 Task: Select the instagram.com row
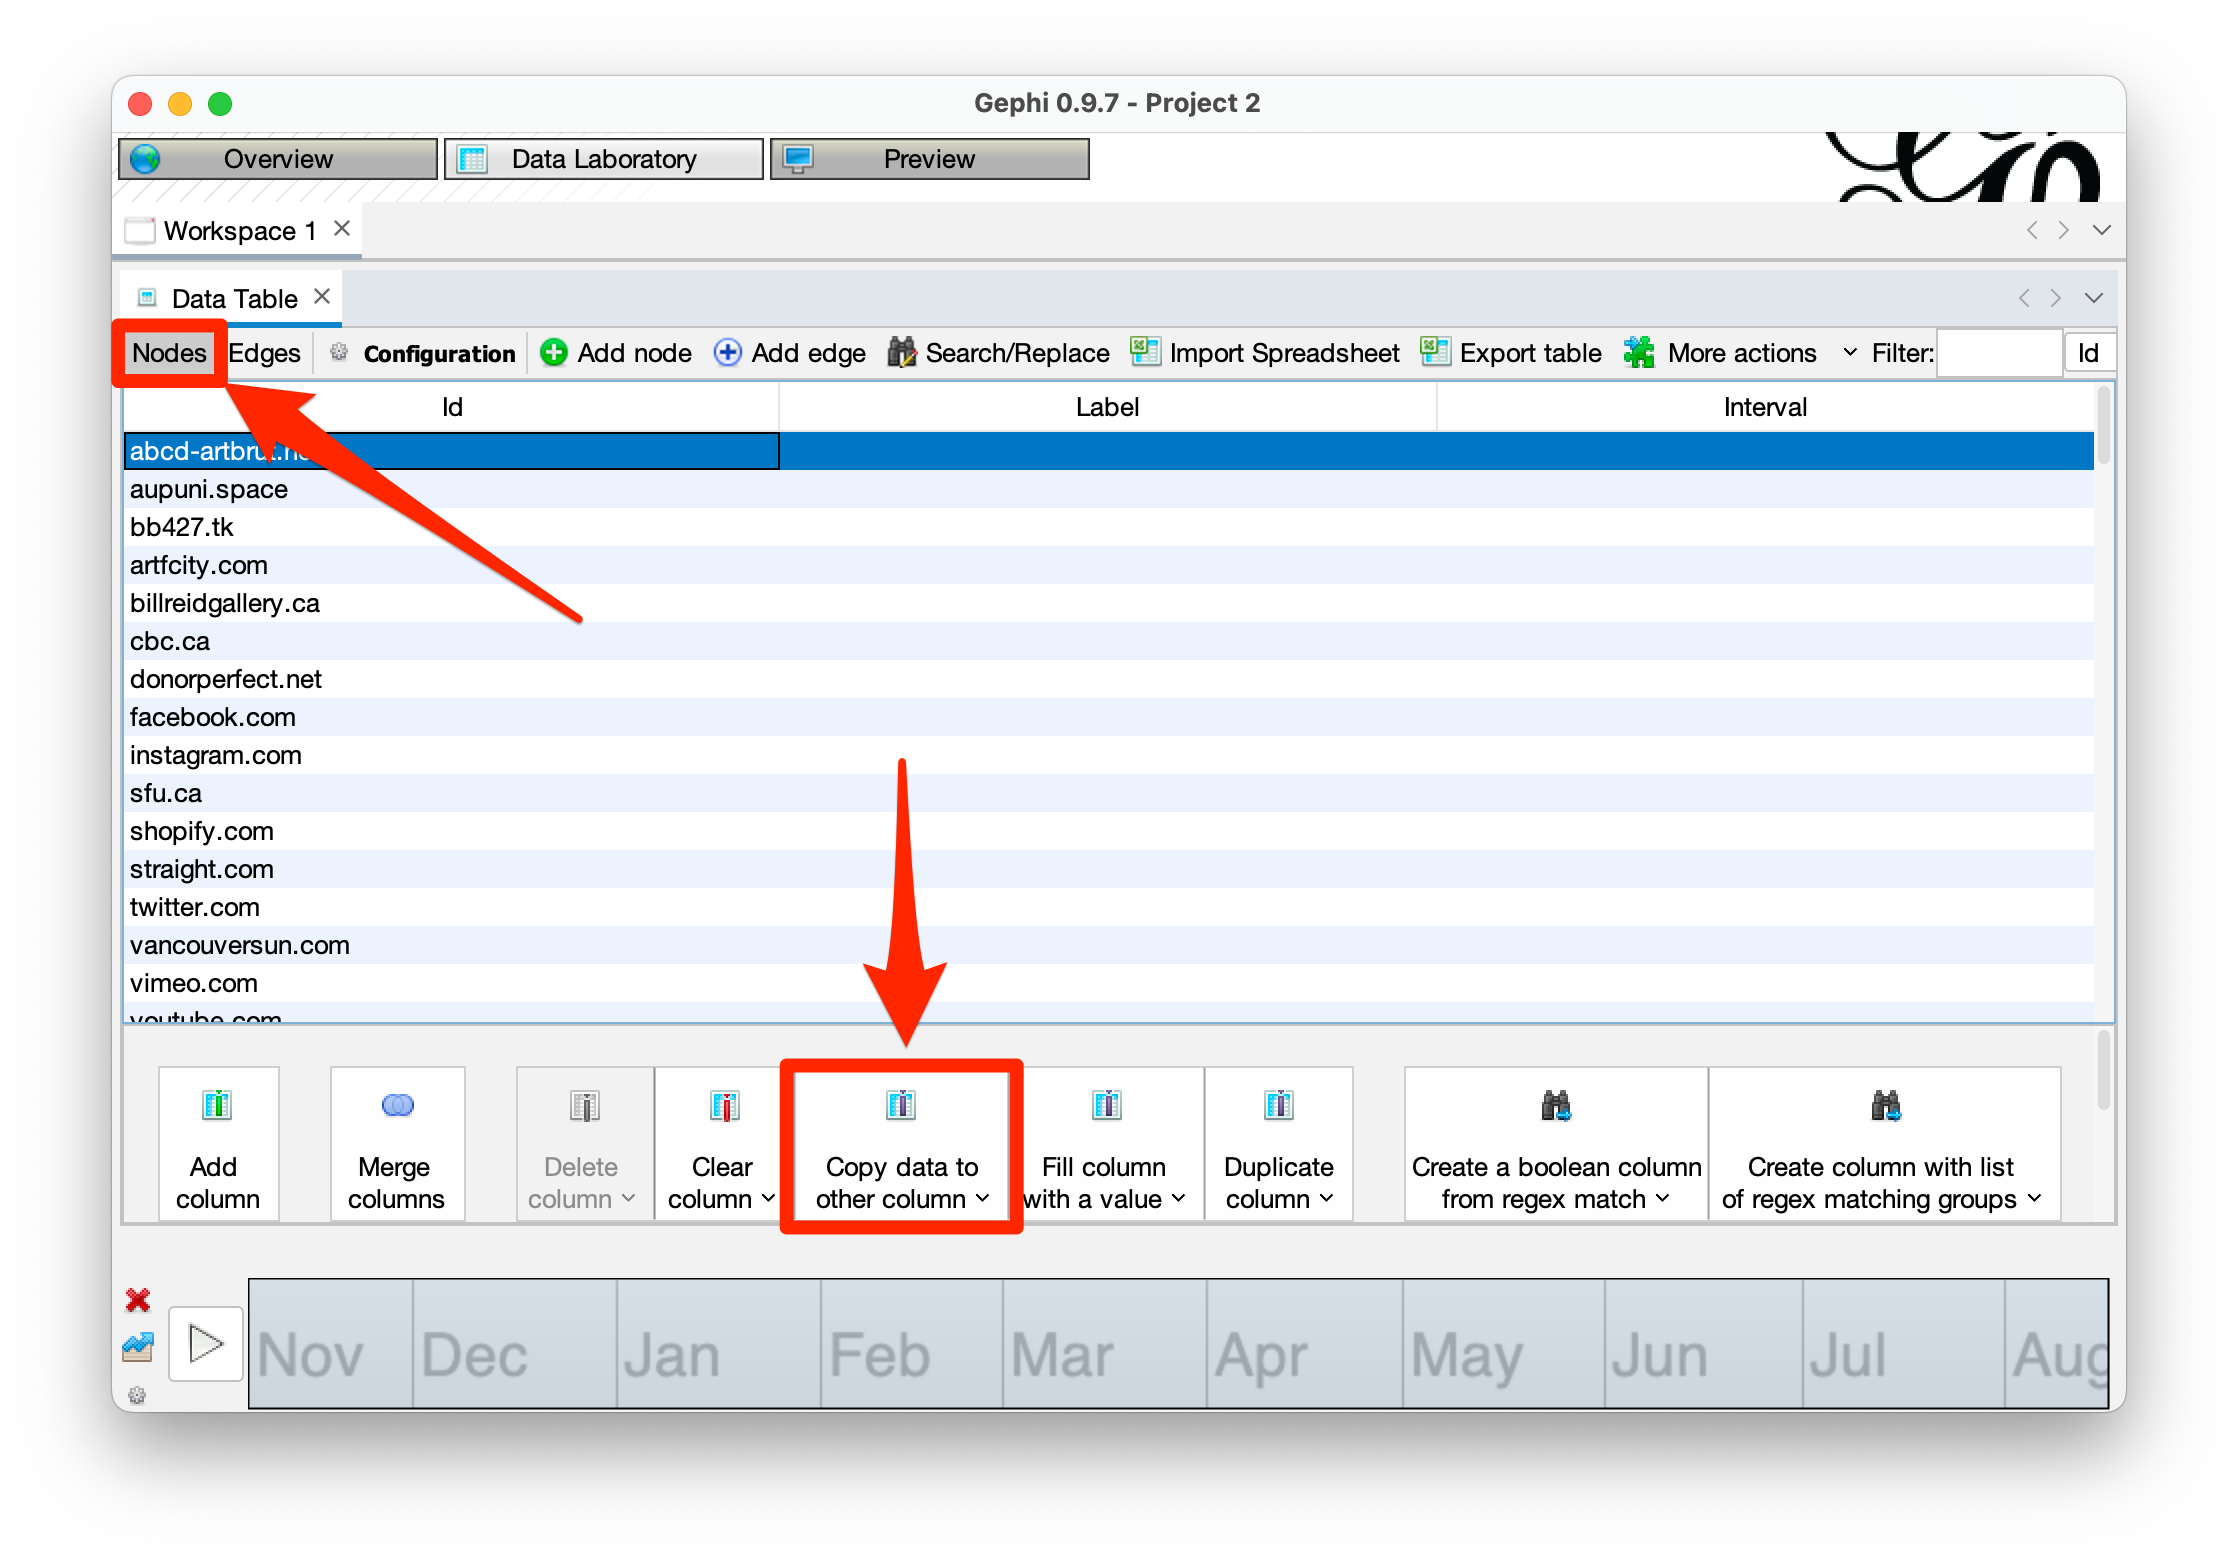[x=1109, y=755]
